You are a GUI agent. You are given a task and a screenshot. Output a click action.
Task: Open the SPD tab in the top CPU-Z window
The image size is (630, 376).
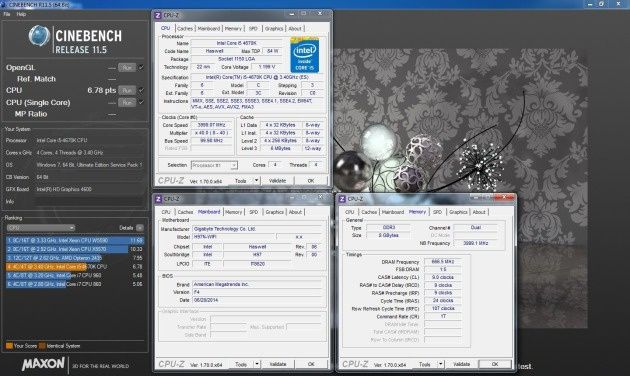coord(253,29)
